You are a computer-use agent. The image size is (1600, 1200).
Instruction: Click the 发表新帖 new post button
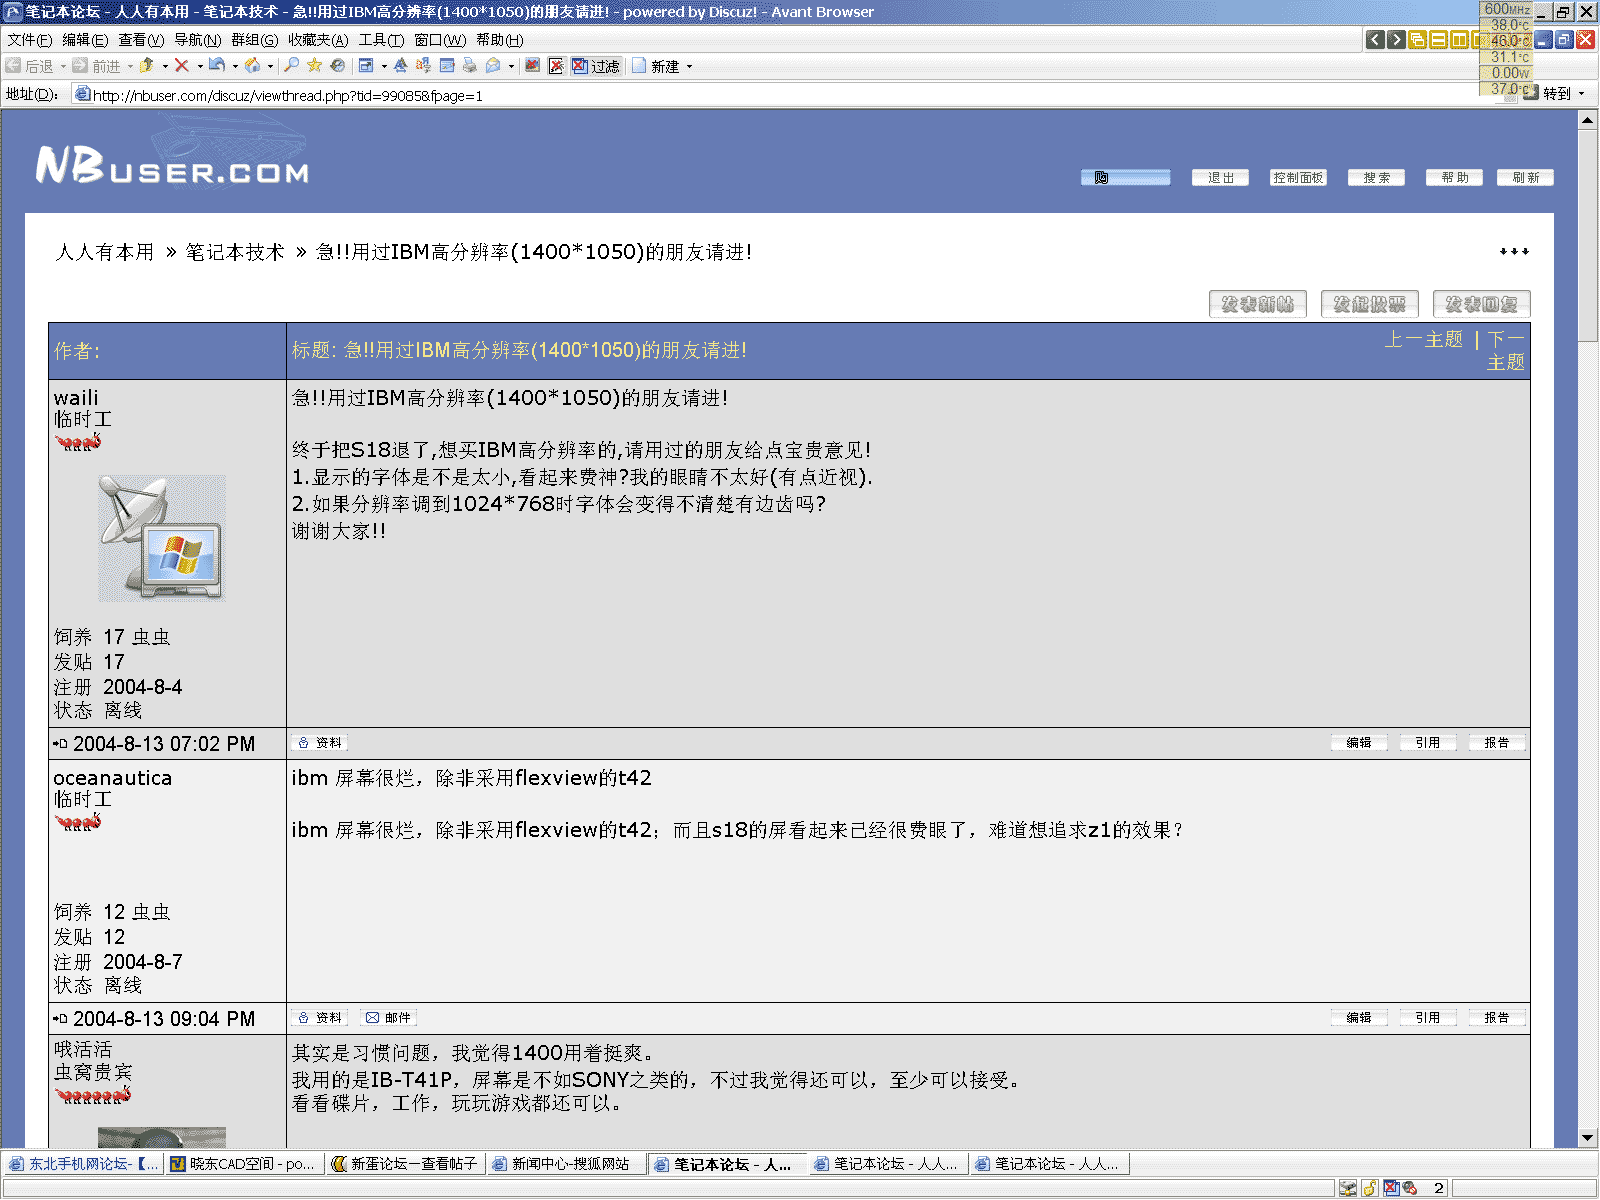1258,304
